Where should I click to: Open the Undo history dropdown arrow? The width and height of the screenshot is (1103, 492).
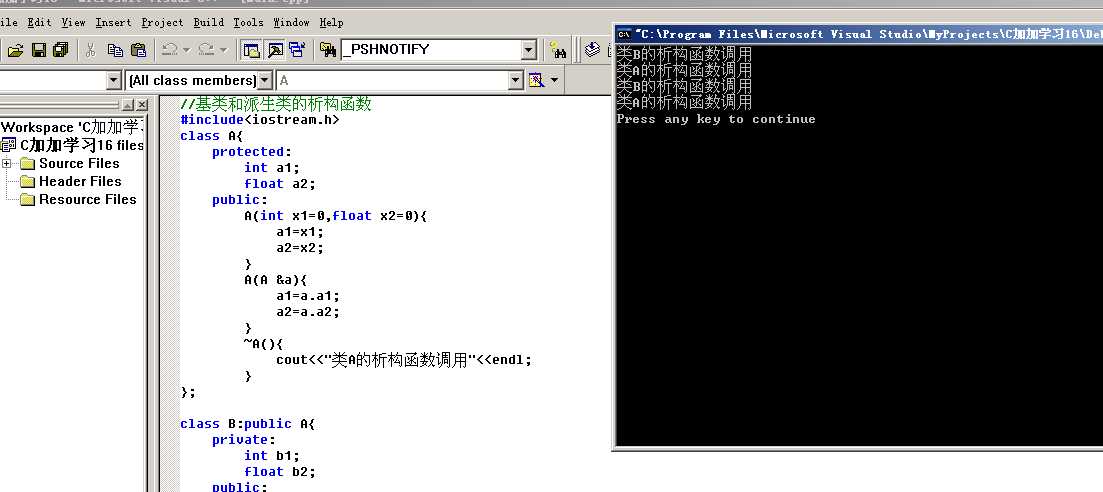[186, 49]
